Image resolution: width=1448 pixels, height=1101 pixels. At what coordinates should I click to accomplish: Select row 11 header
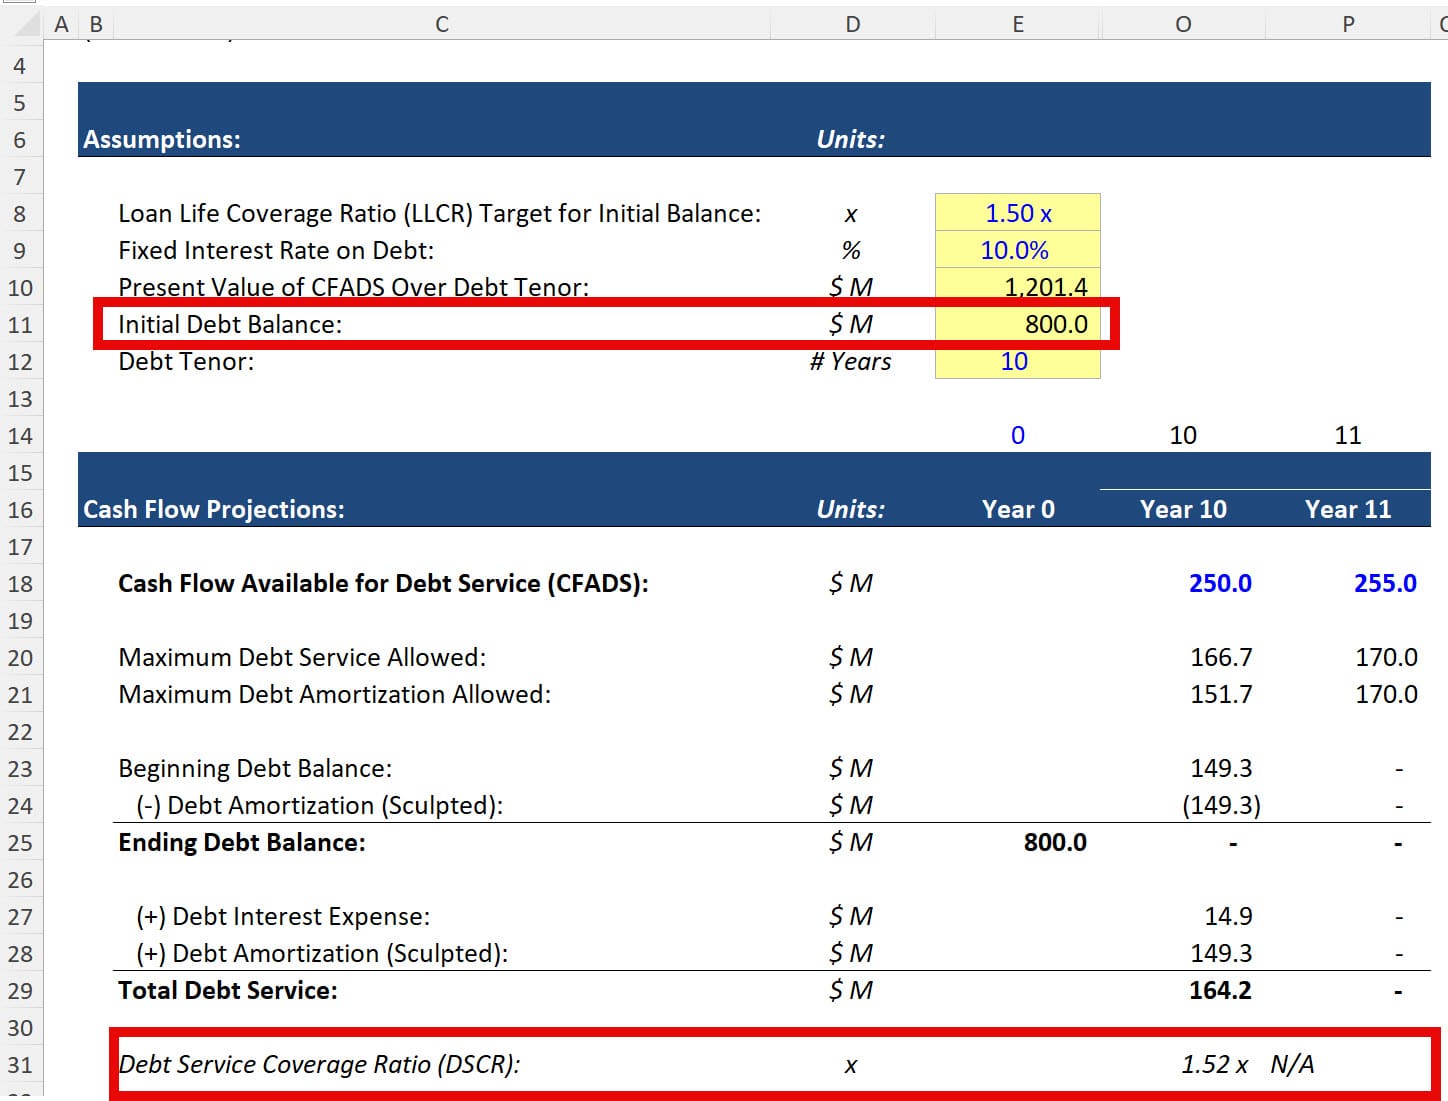(20, 325)
